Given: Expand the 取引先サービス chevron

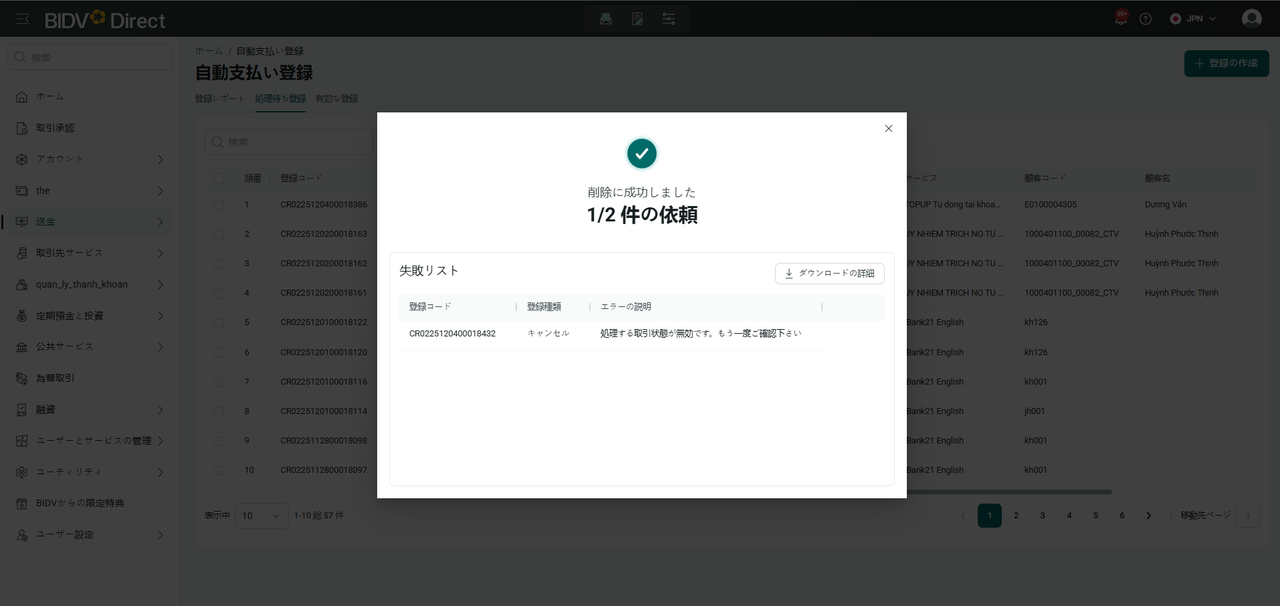Looking at the screenshot, I should 160,253.
